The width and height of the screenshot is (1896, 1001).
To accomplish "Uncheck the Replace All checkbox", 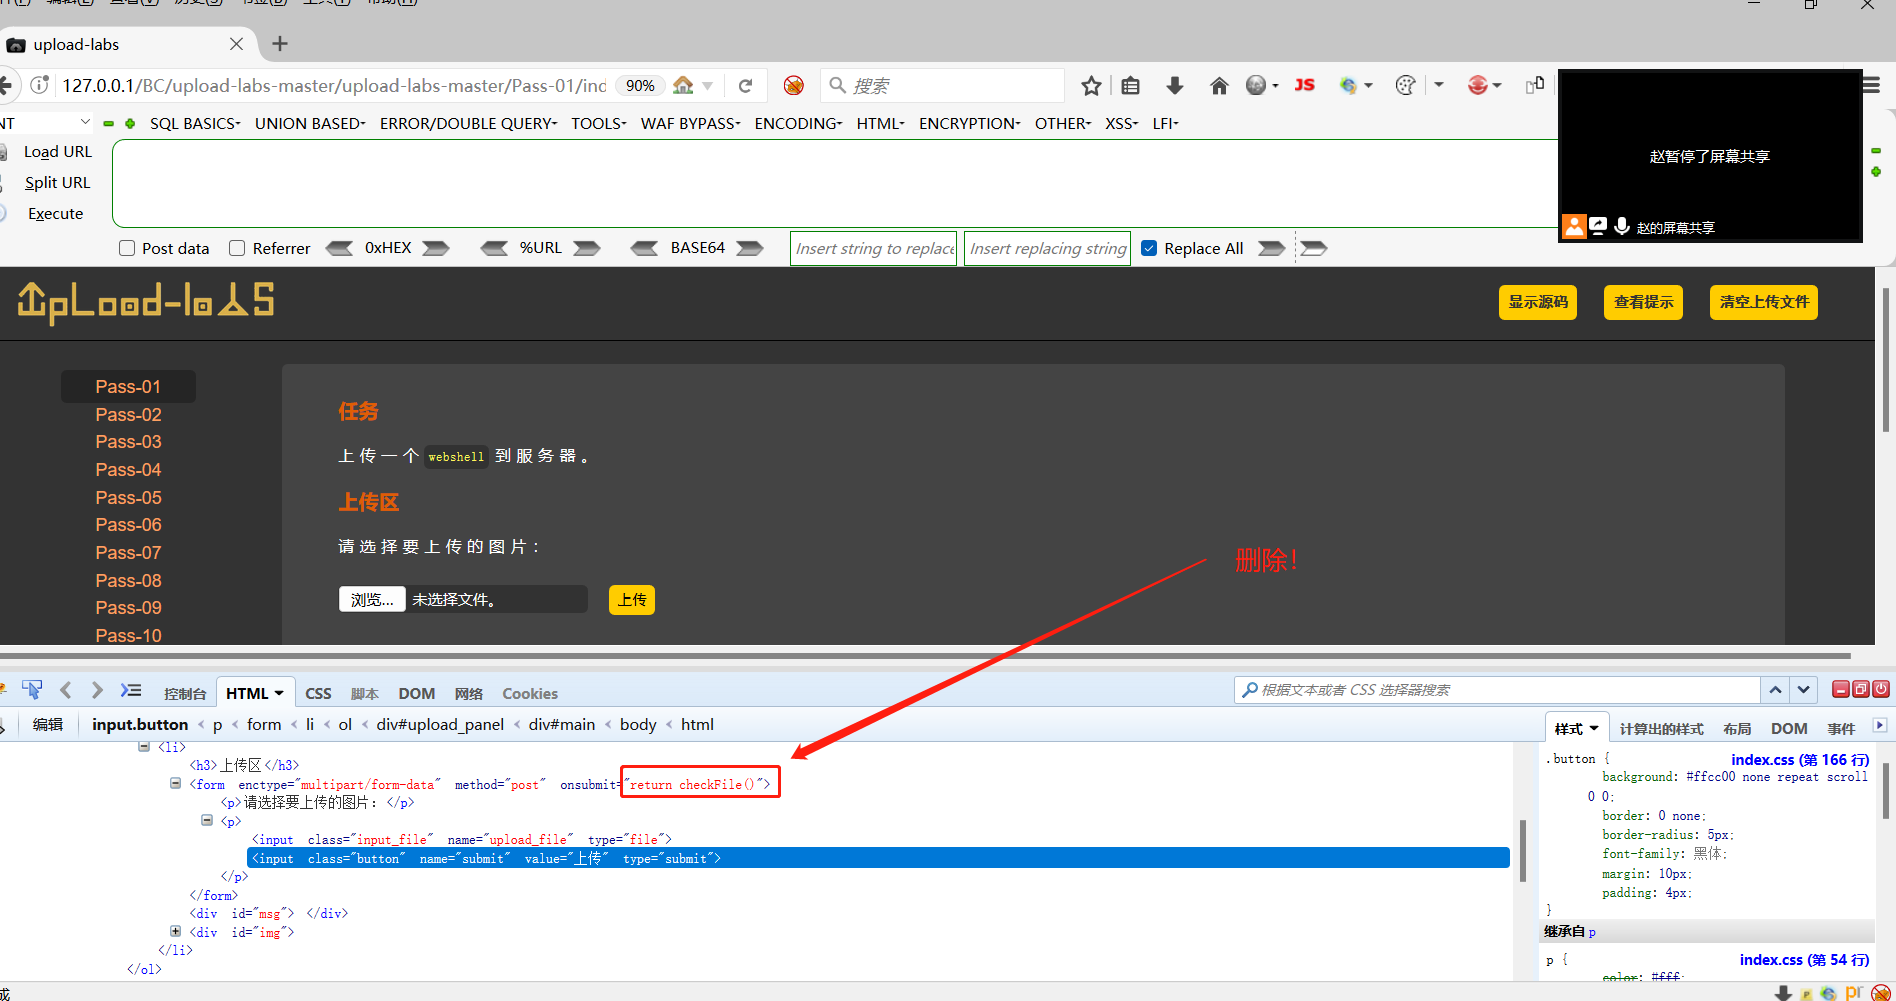I will (x=1149, y=248).
